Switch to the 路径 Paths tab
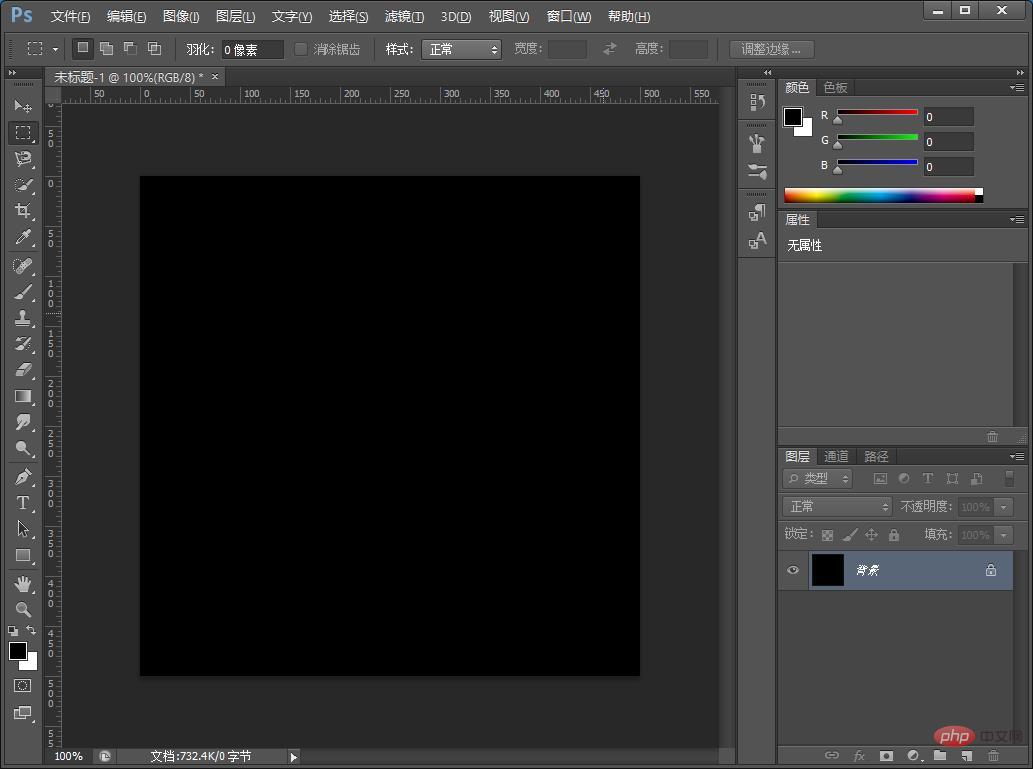Screen dimensions: 1033x769 [x=876, y=456]
